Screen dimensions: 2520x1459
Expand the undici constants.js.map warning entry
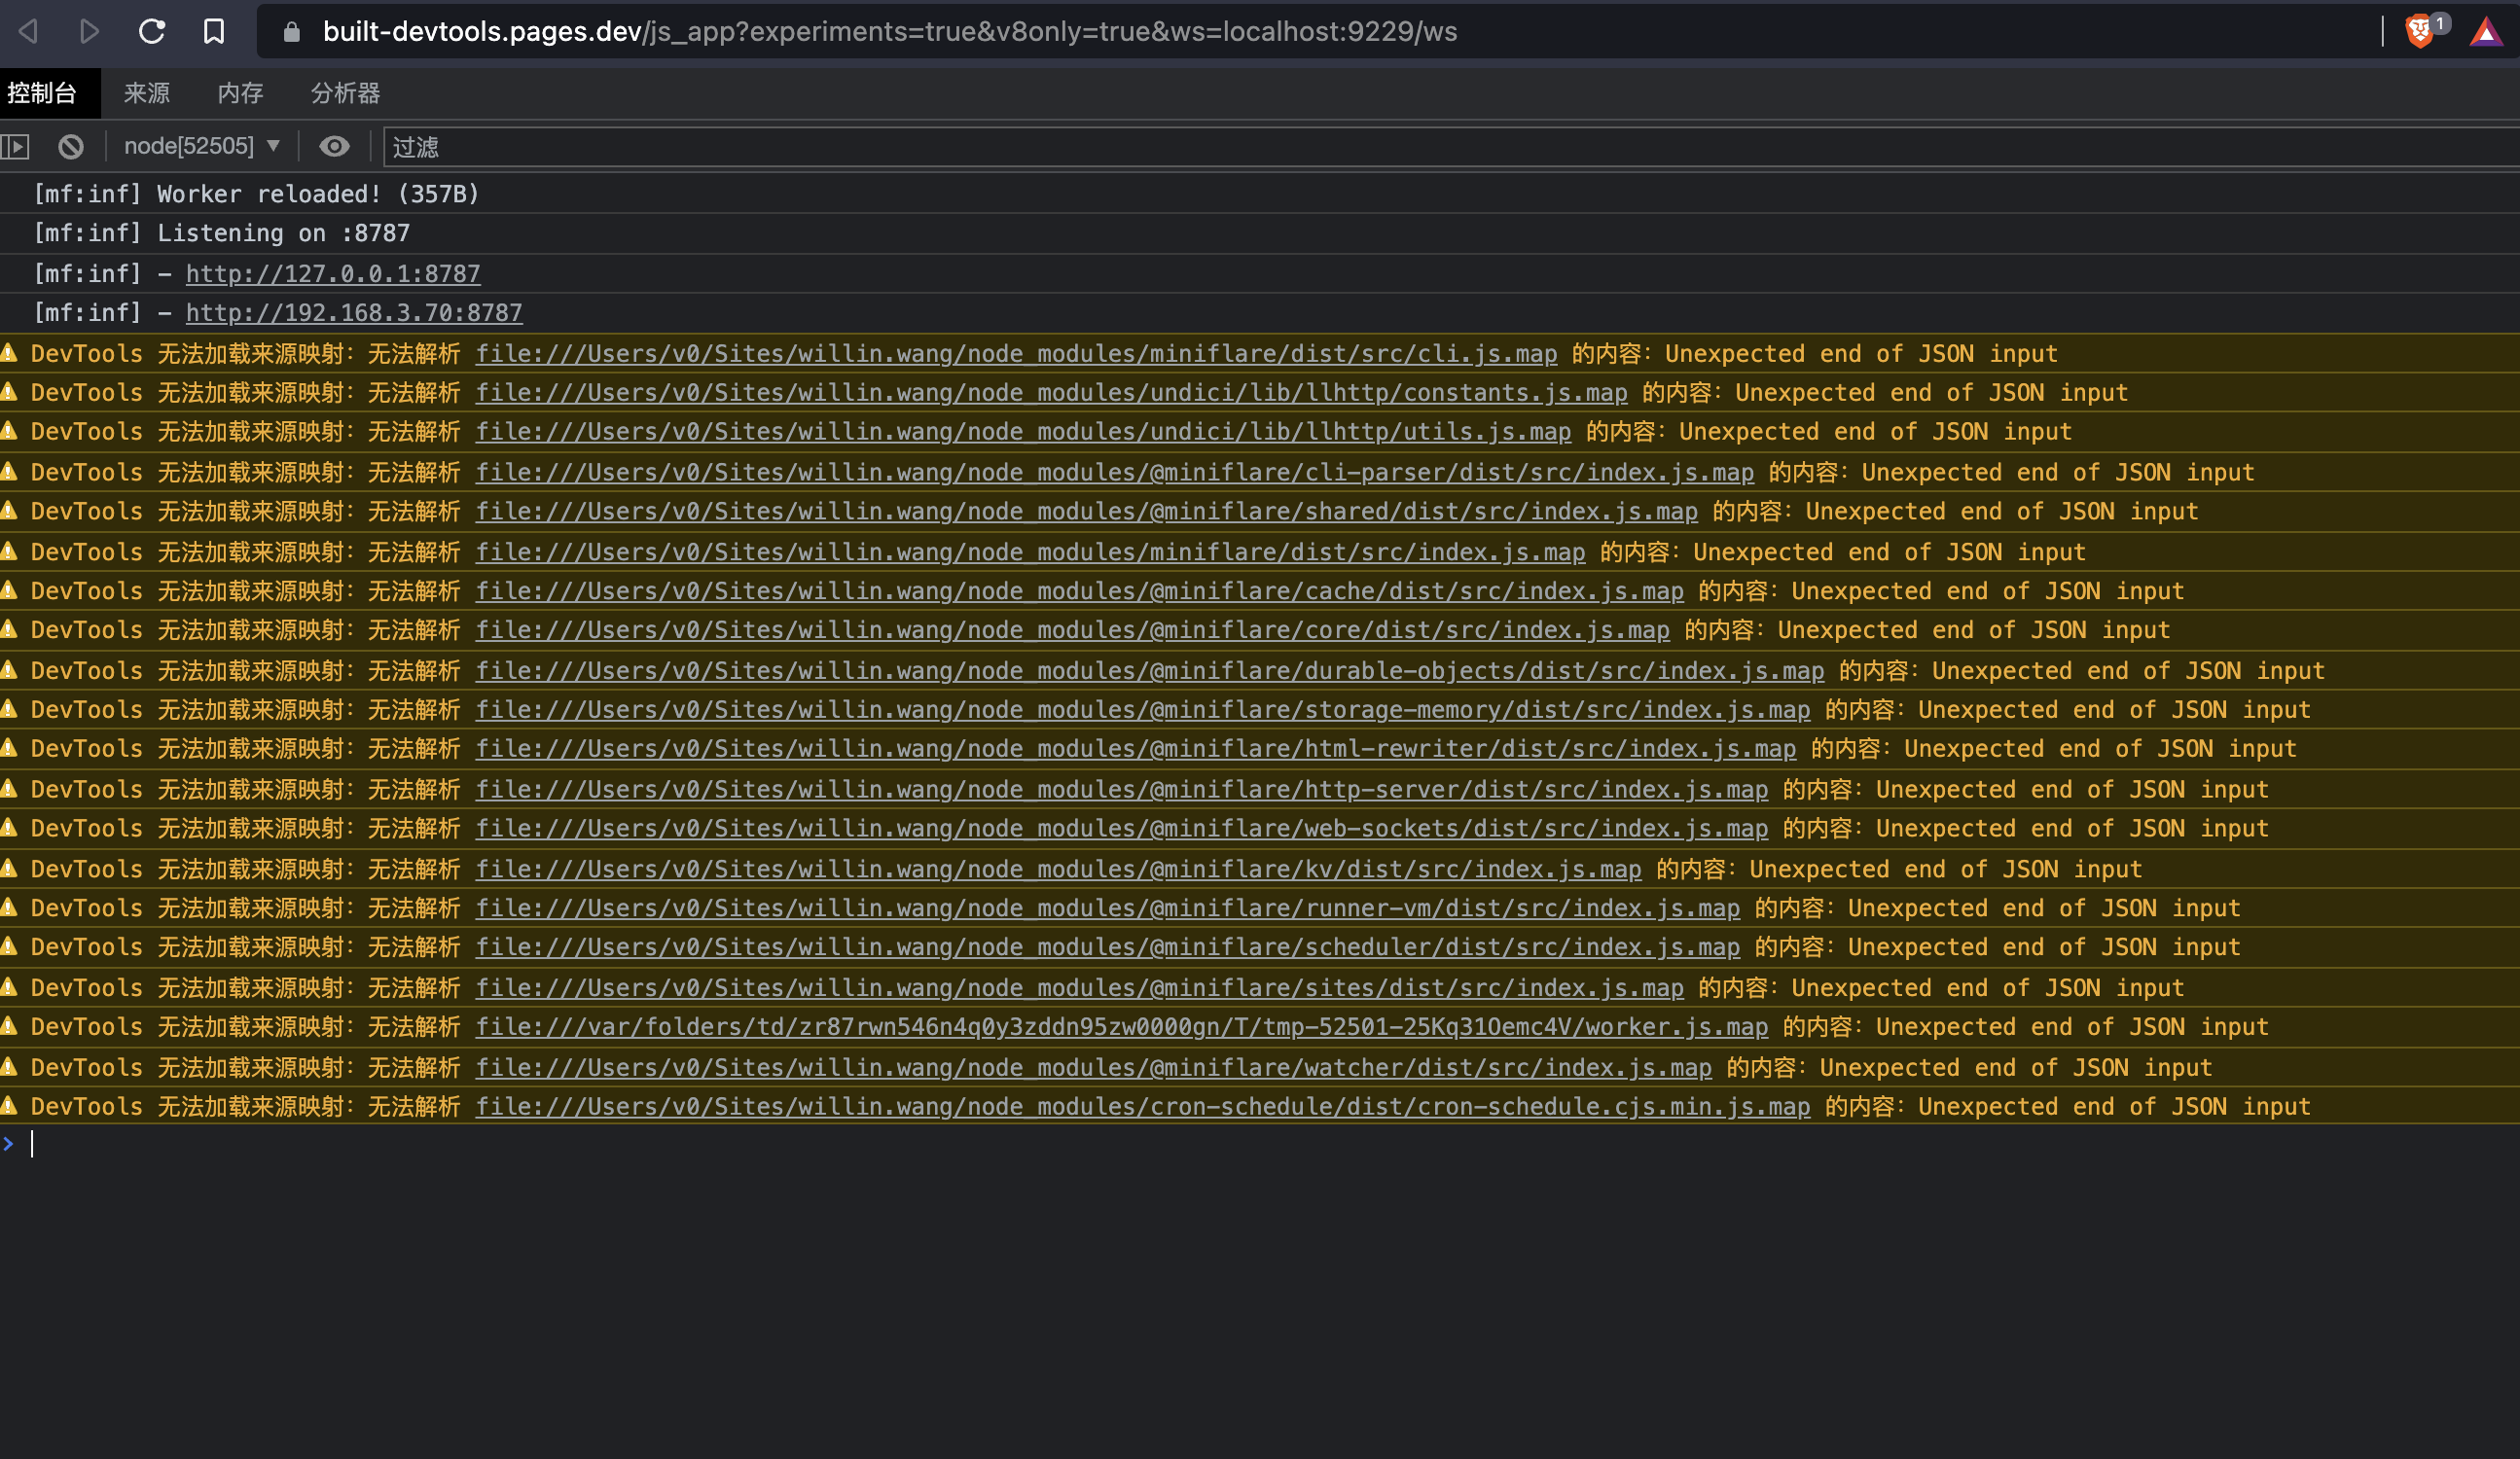(x=10, y=392)
